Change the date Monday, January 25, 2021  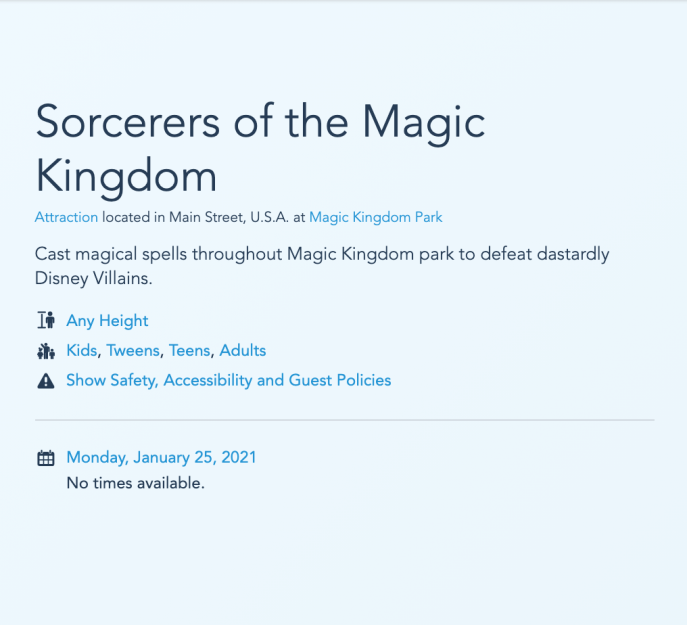(x=161, y=458)
